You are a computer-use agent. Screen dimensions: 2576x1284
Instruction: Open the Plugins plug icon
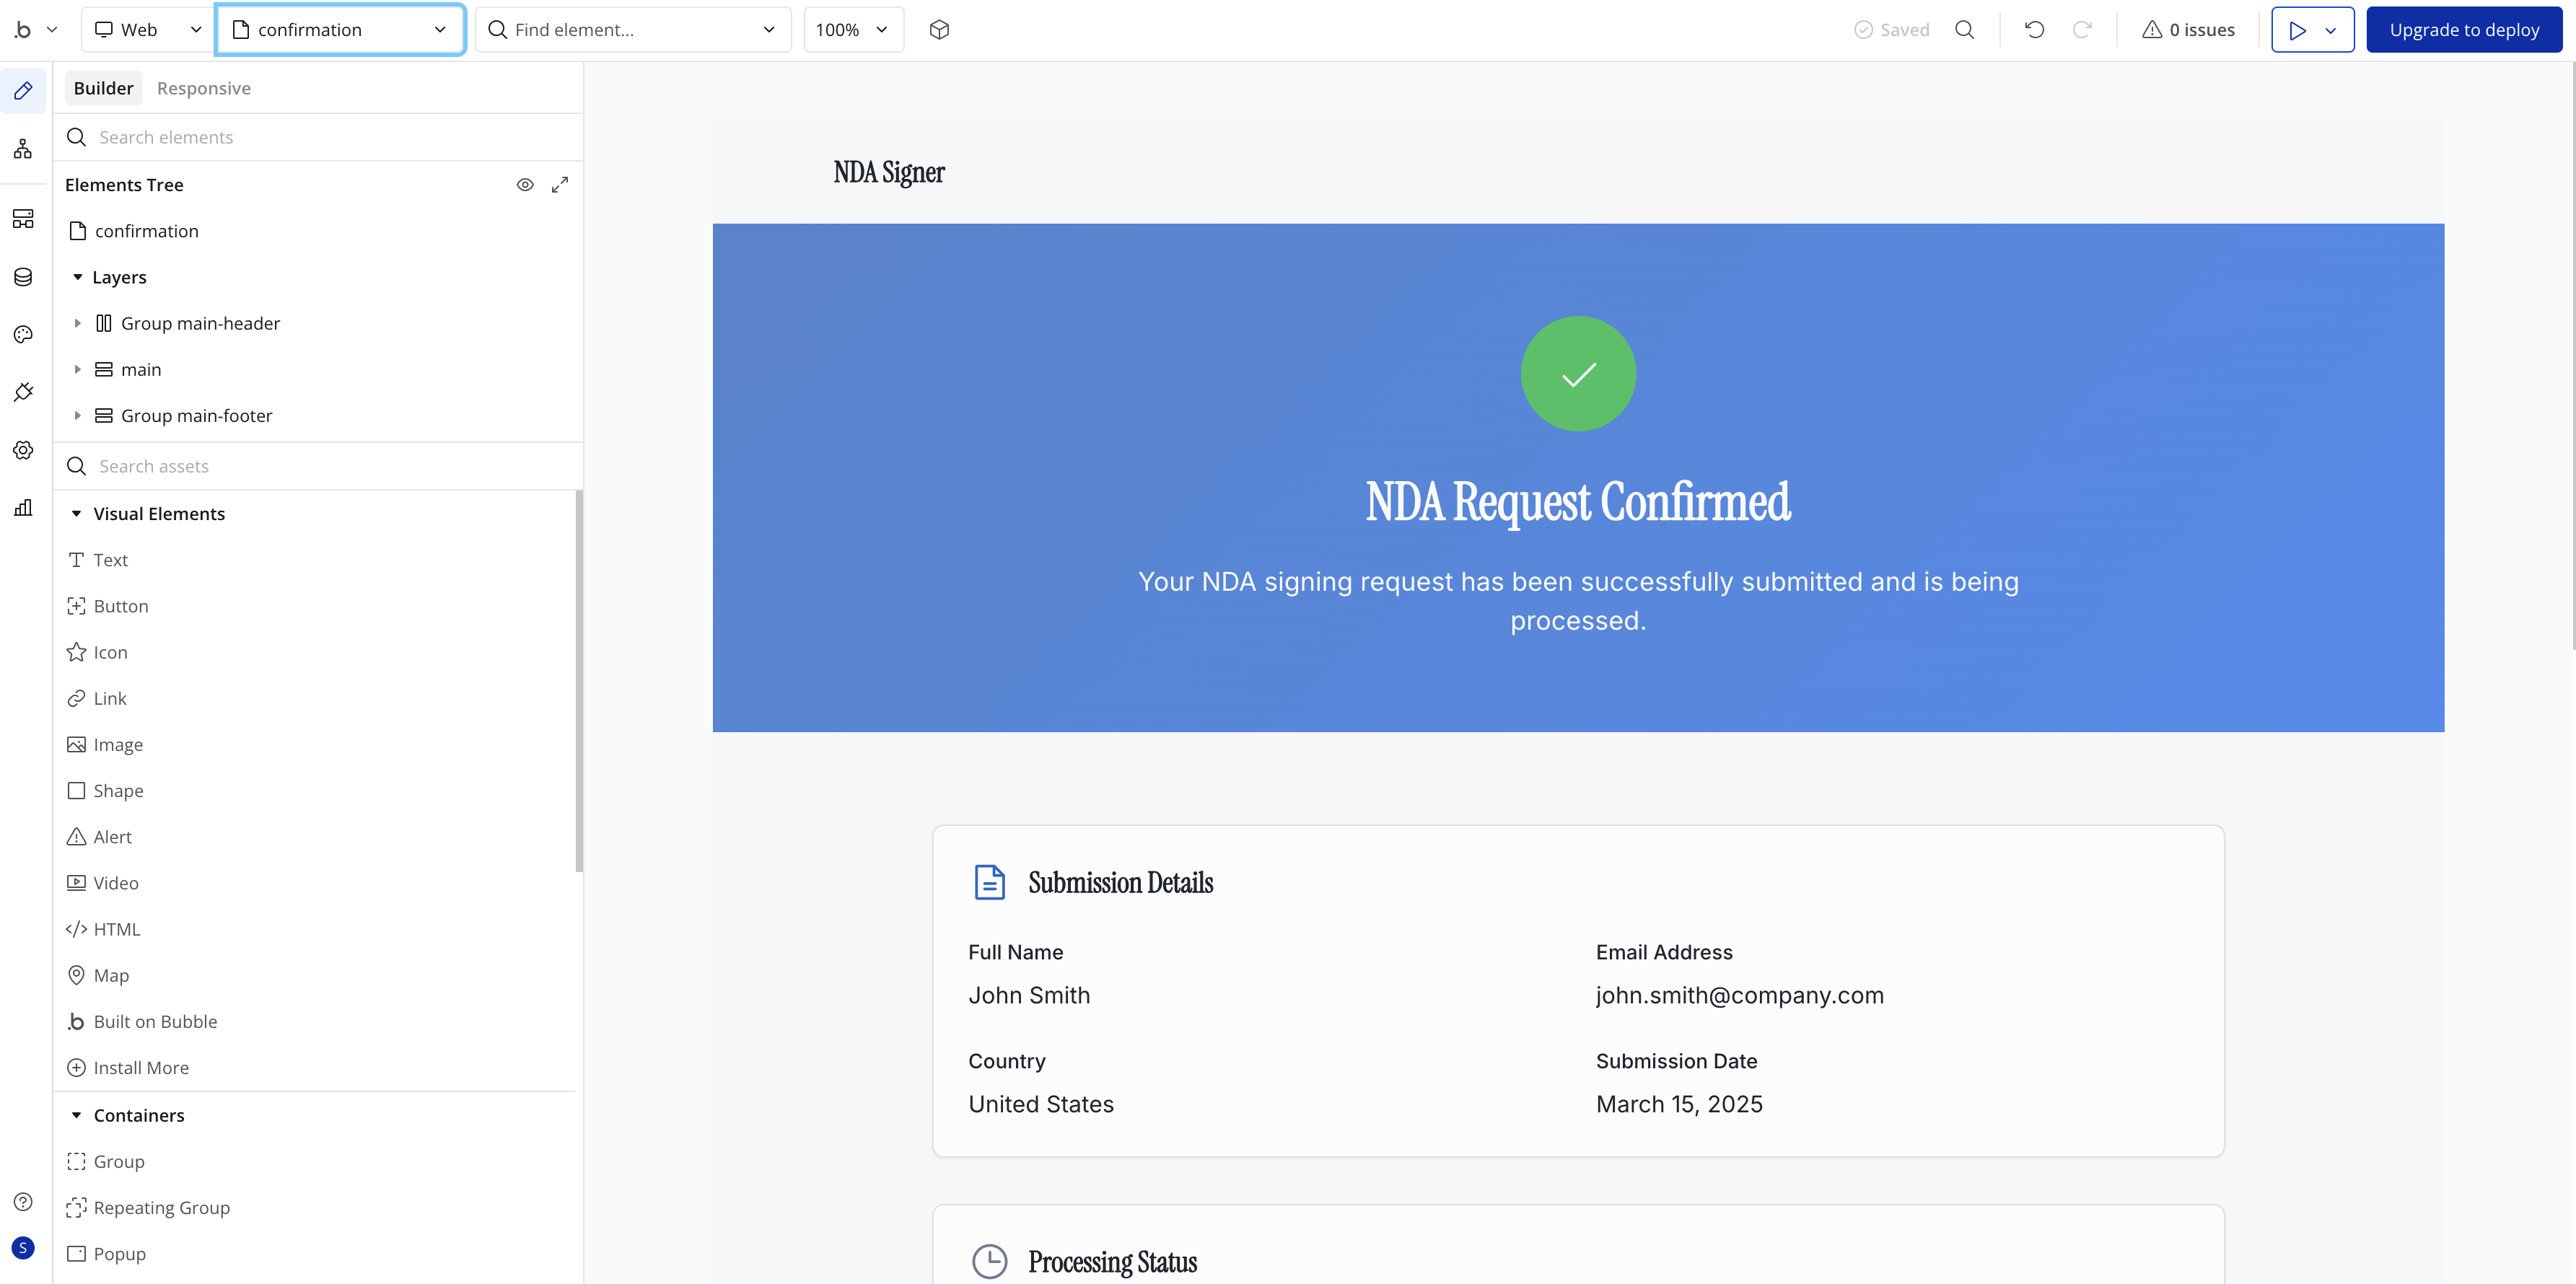pyautogui.click(x=23, y=392)
